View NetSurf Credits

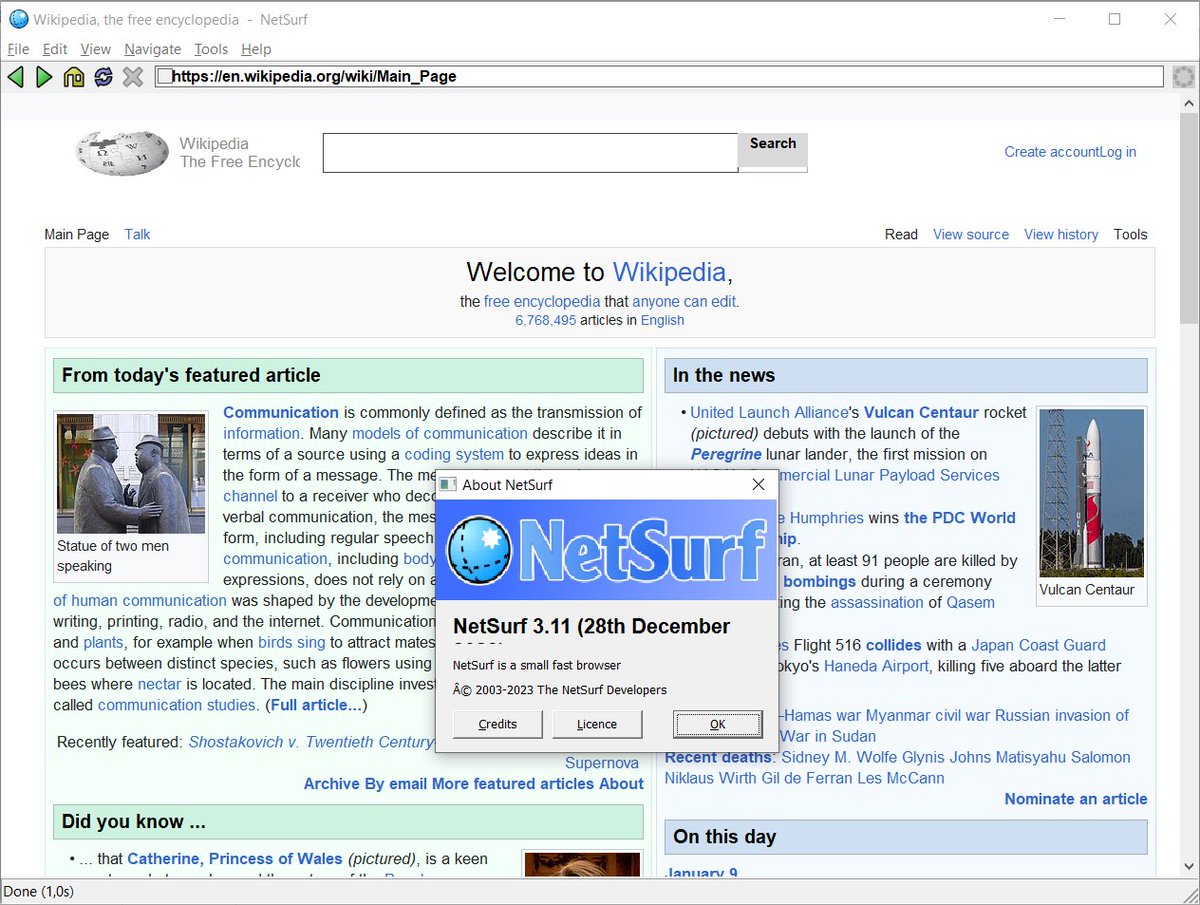497,724
